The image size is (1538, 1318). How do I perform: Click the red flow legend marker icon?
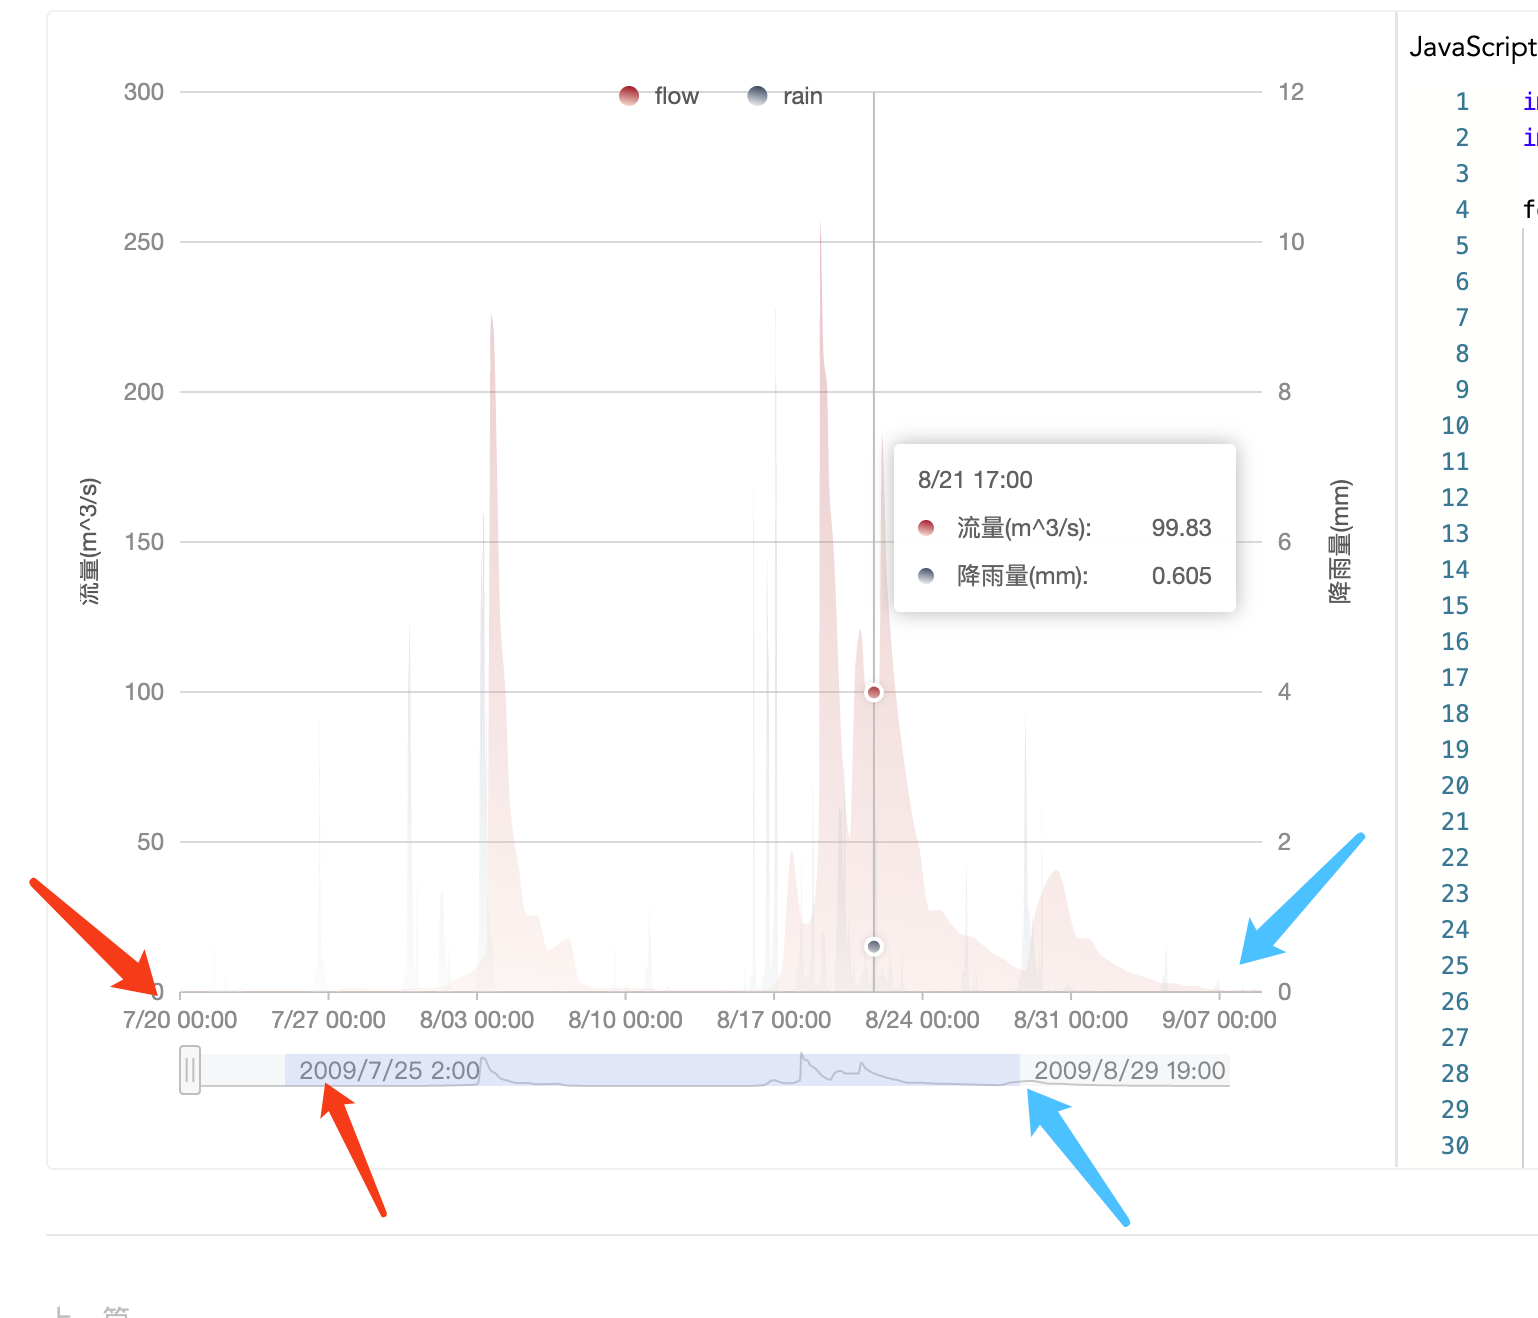(x=628, y=95)
